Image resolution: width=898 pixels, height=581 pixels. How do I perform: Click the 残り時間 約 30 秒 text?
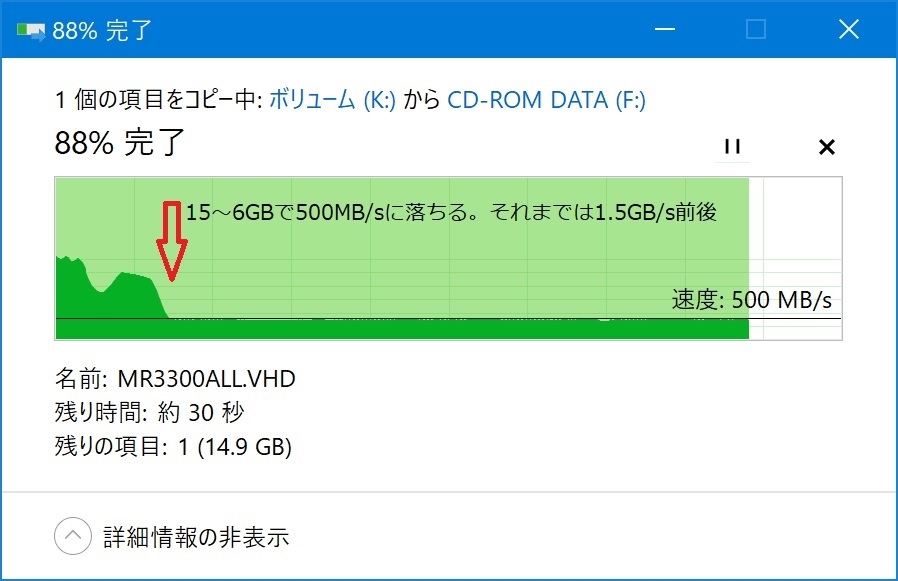pos(149,412)
